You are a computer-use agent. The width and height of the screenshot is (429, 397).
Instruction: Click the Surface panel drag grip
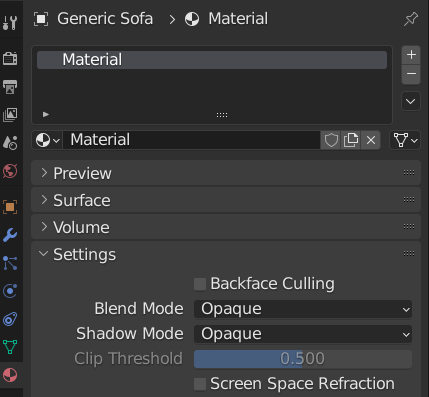tap(409, 200)
